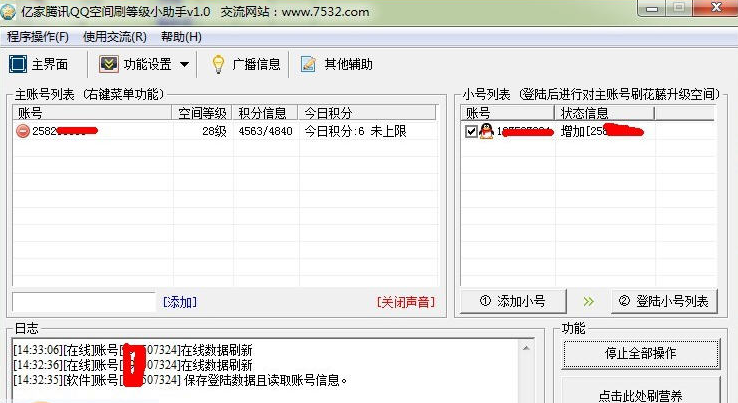Open the 帮助(H) menu
738x403 pixels.
(x=180, y=37)
